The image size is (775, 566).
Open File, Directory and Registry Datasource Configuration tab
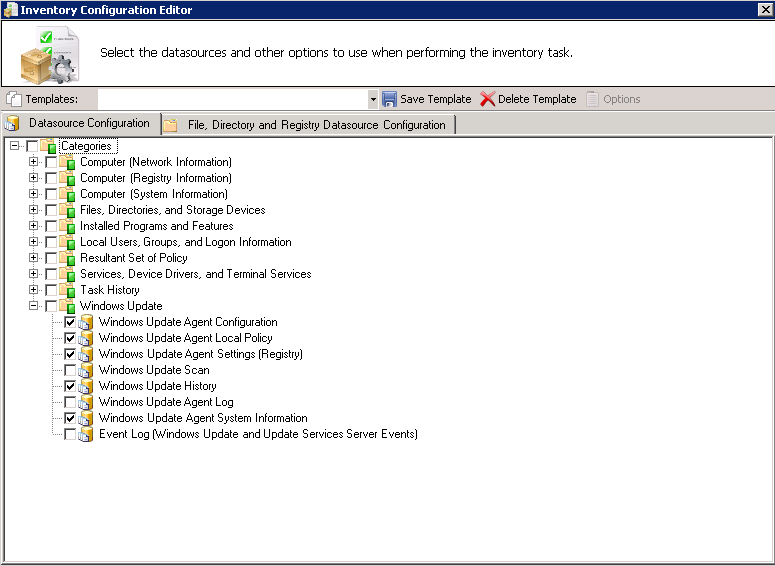[x=308, y=125]
